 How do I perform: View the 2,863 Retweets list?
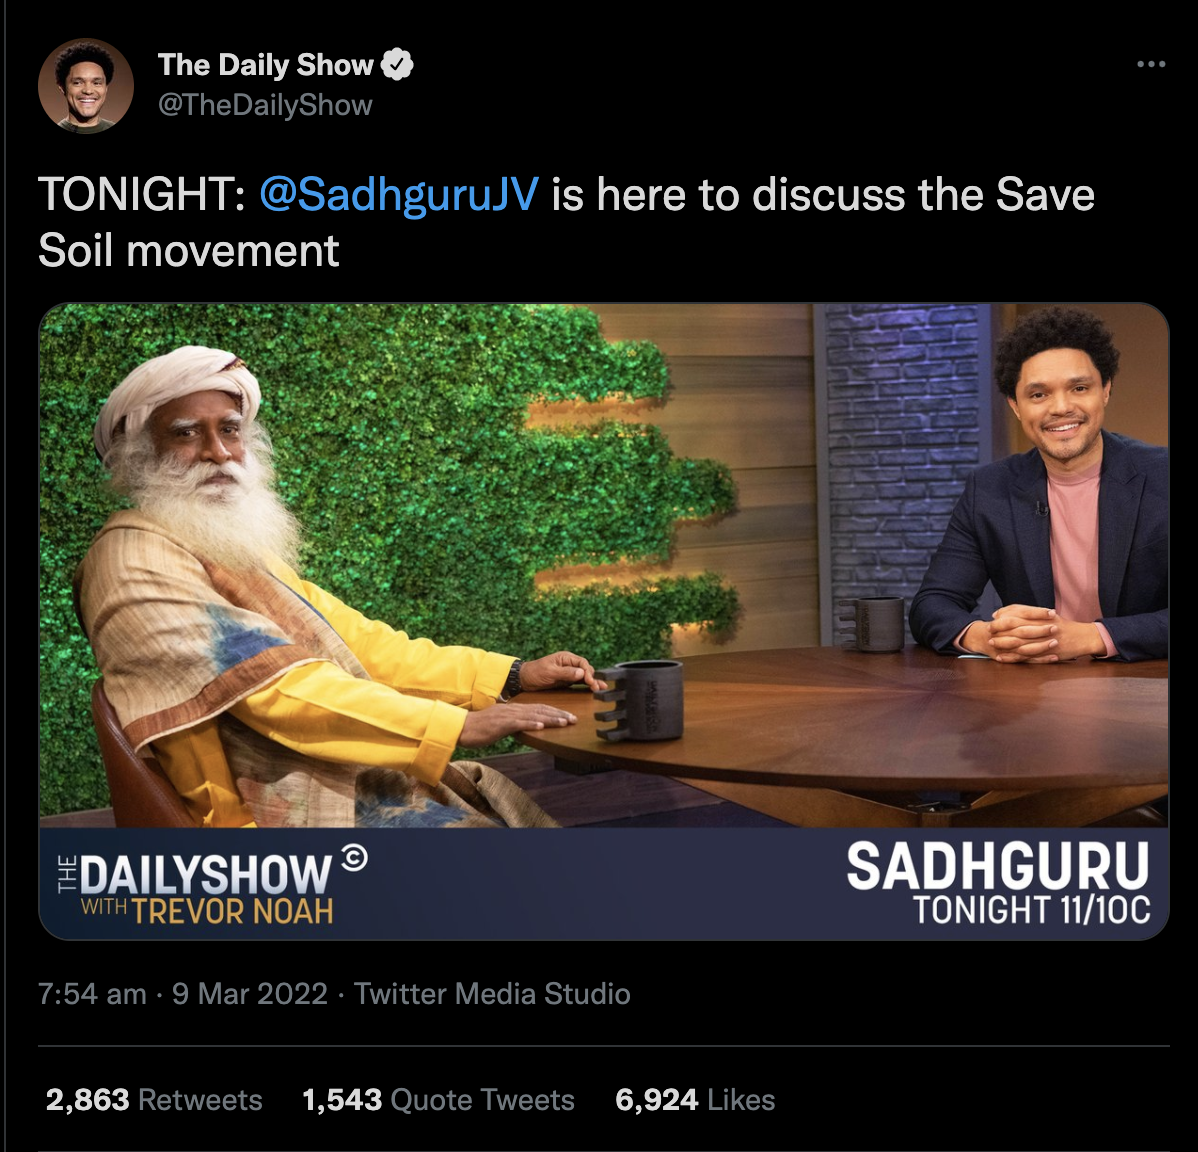pyautogui.click(x=154, y=1100)
